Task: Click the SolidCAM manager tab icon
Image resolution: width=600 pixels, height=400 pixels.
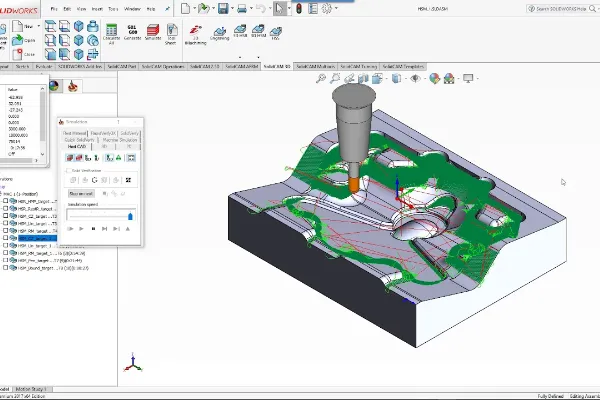Action: [72, 86]
